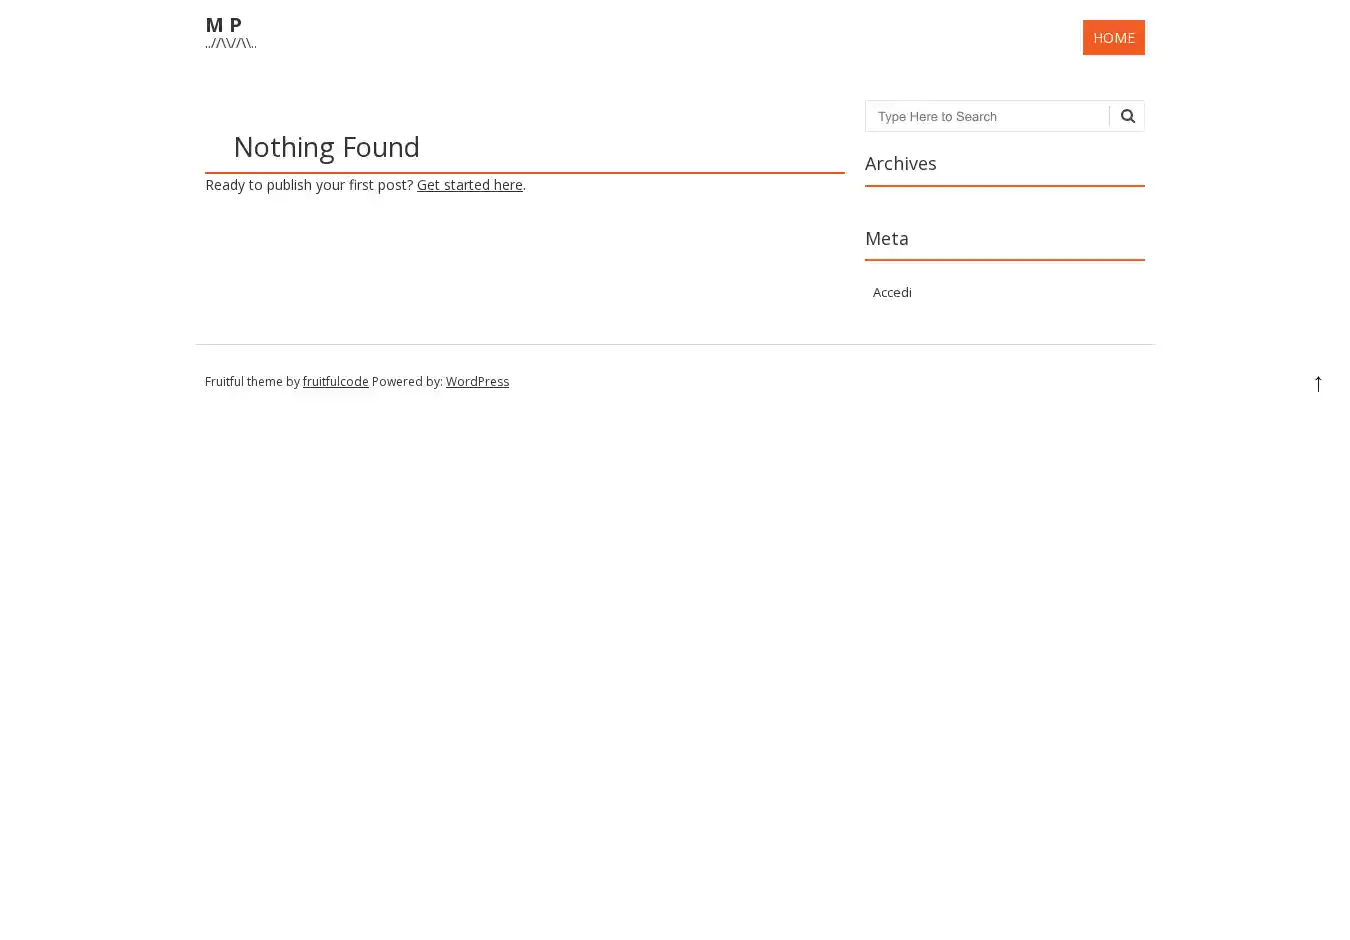Image resolution: width=1350 pixels, height=940 pixels.
Task: Click the "M P" site title
Action: pos(223,25)
